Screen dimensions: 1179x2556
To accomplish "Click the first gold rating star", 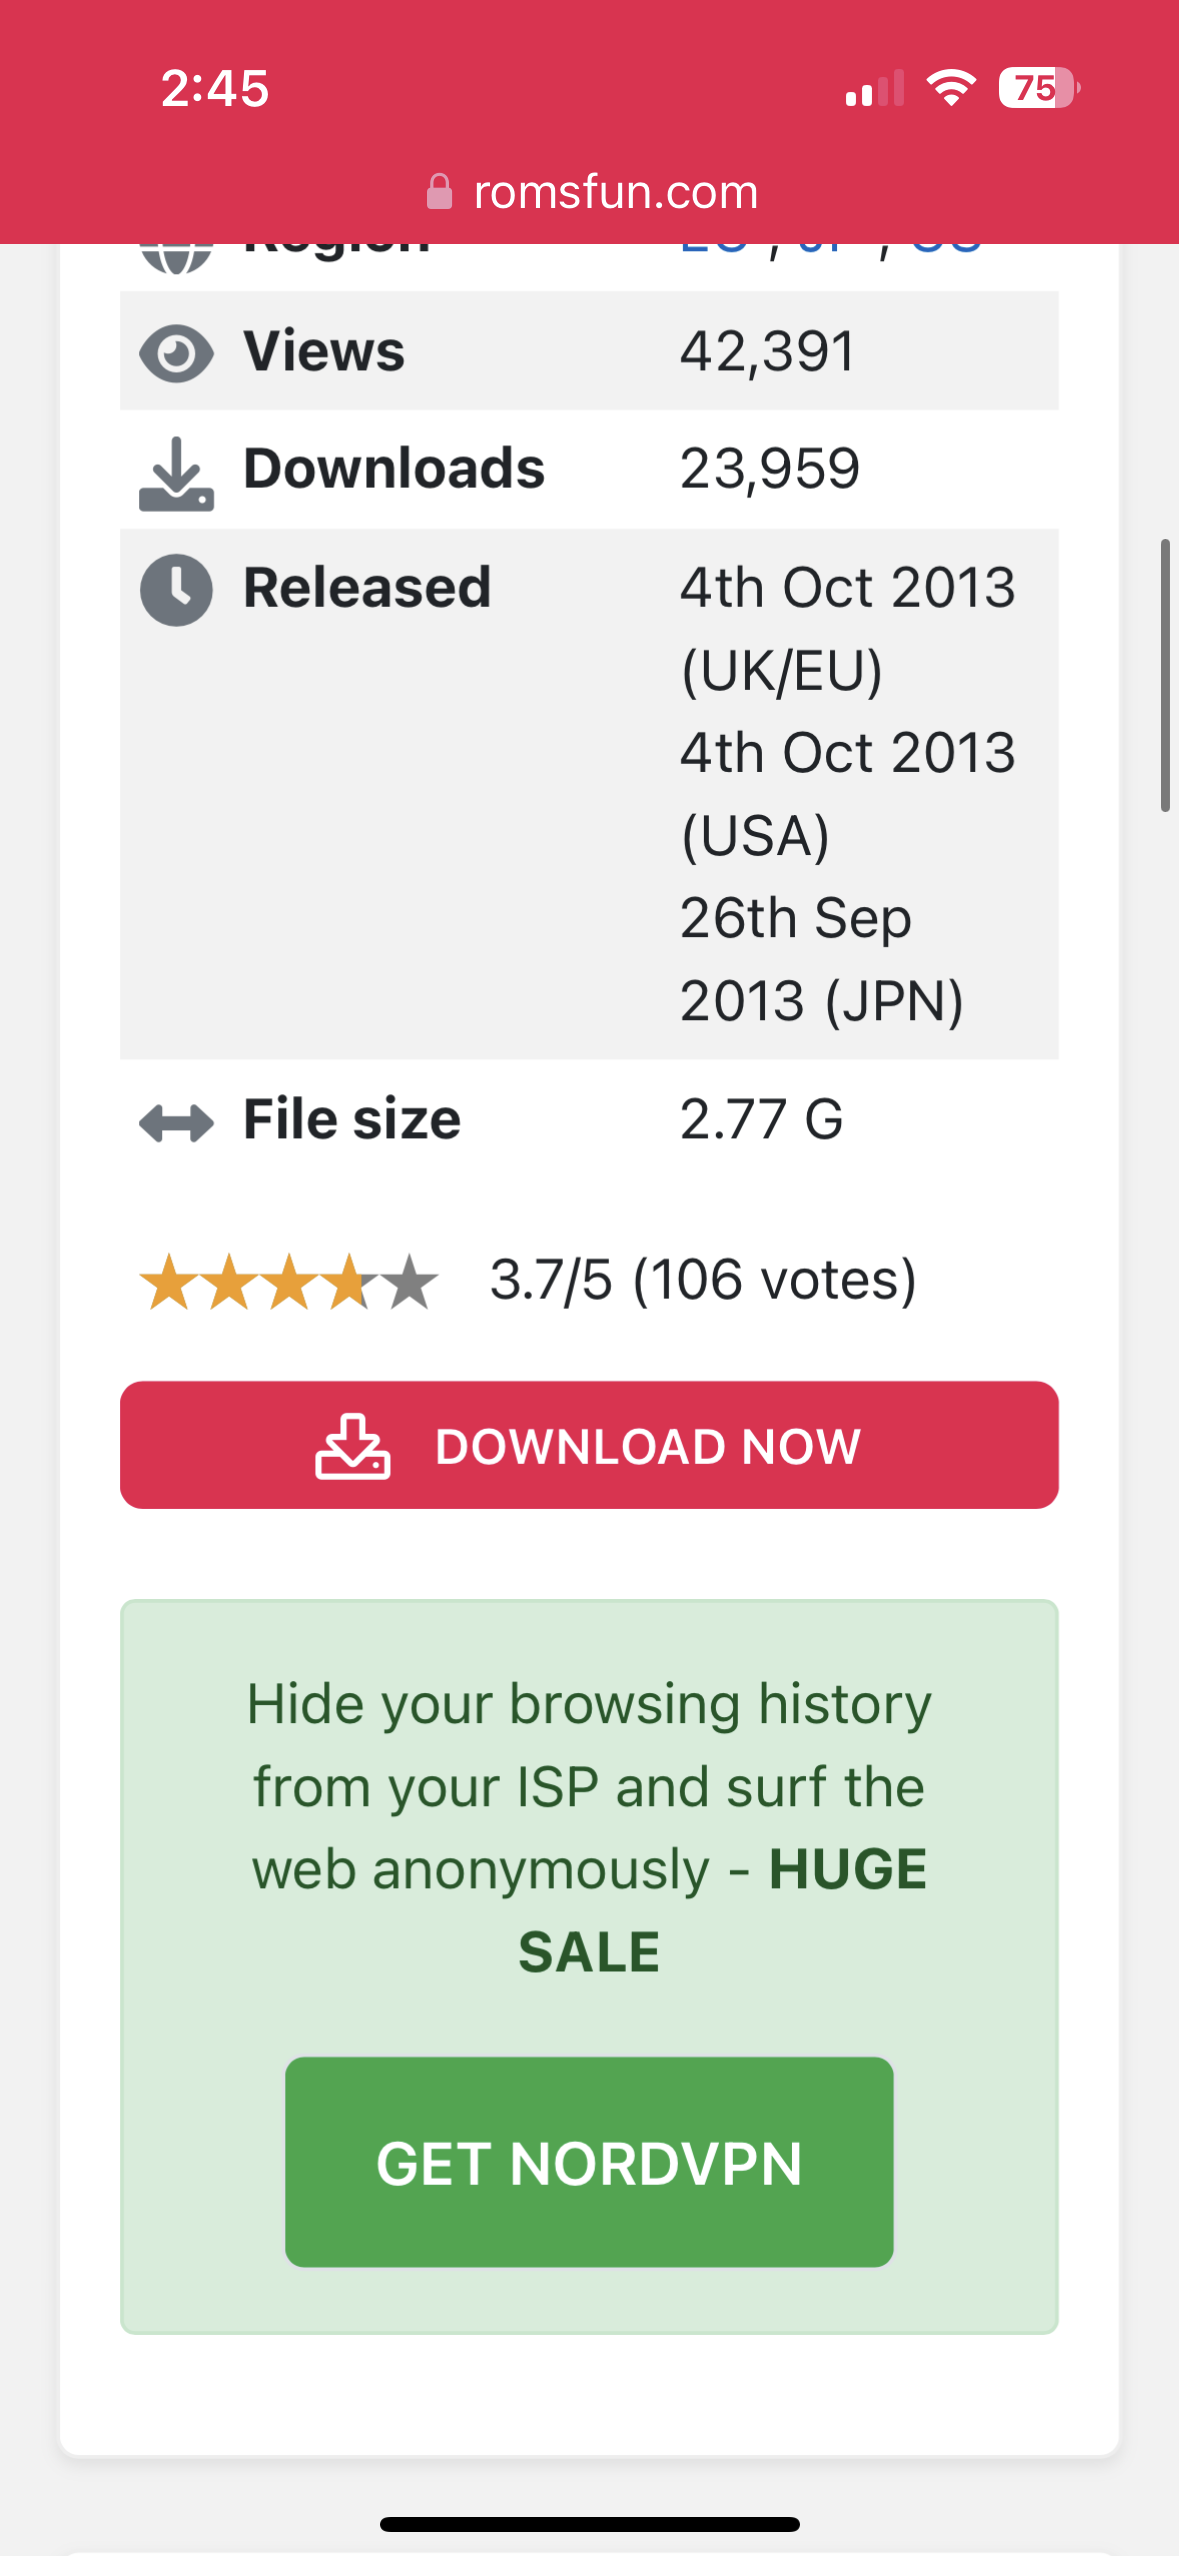I will click(x=168, y=1282).
